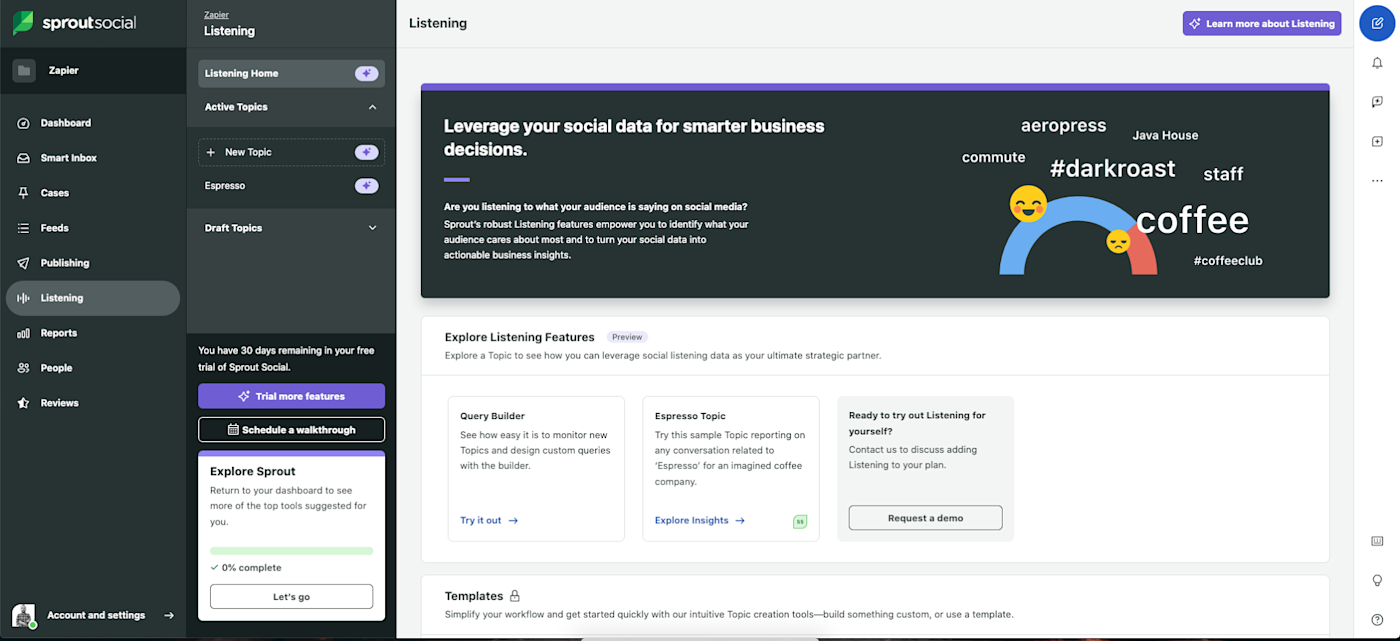This screenshot has height=641, width=1400.
Task: Click the #darkroast word in banner
Action: [x=1112, y=169]
